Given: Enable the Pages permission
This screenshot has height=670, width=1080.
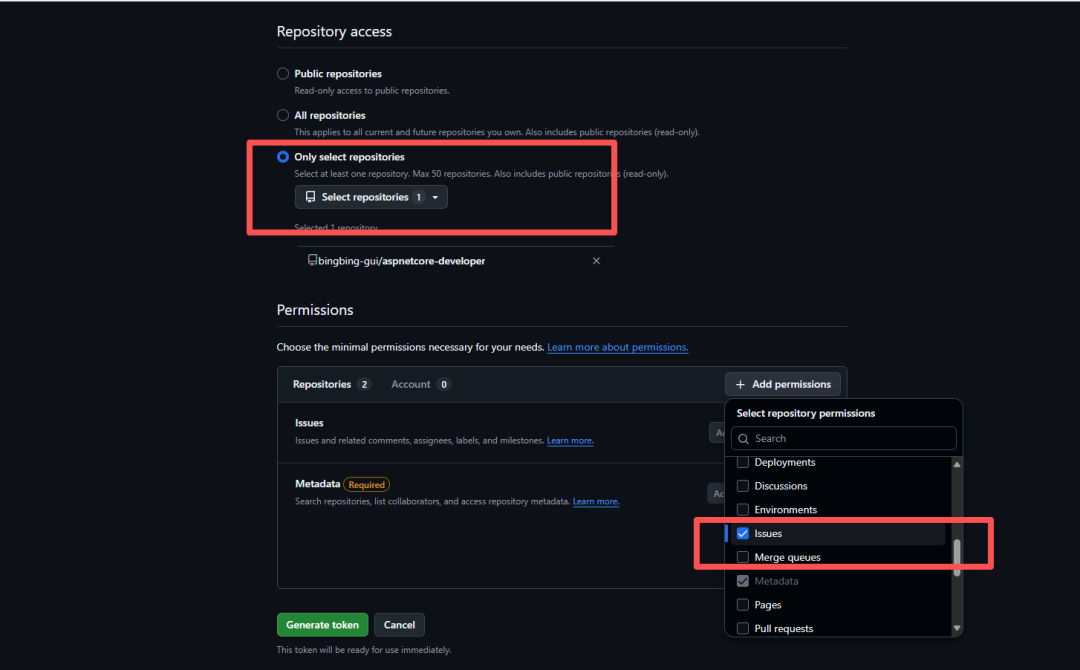Looking at the screenshot, I should tap(743, 604).
